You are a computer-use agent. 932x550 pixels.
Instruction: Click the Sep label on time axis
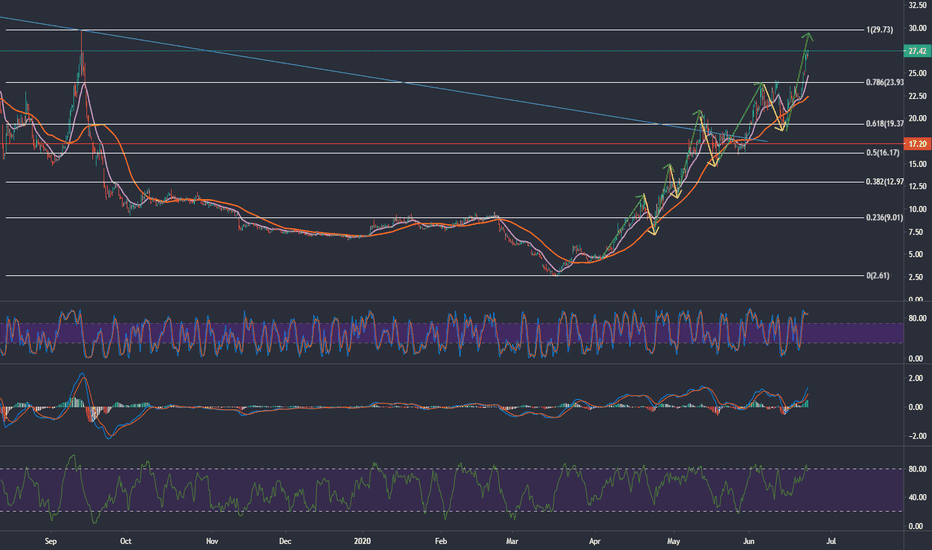pos(51,541)
